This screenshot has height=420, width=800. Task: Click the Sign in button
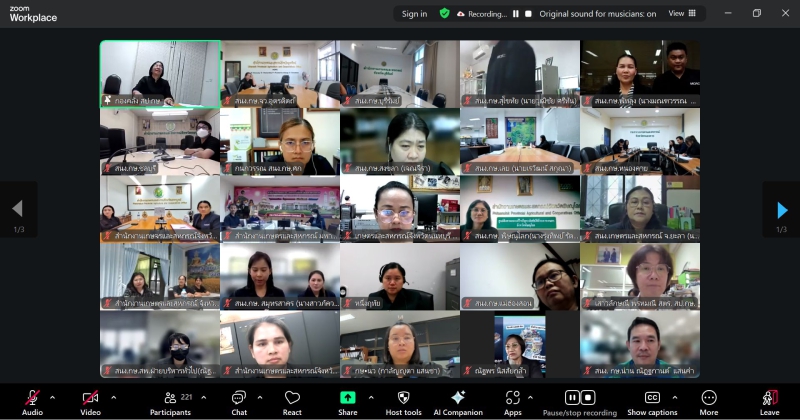pos(414,14)
